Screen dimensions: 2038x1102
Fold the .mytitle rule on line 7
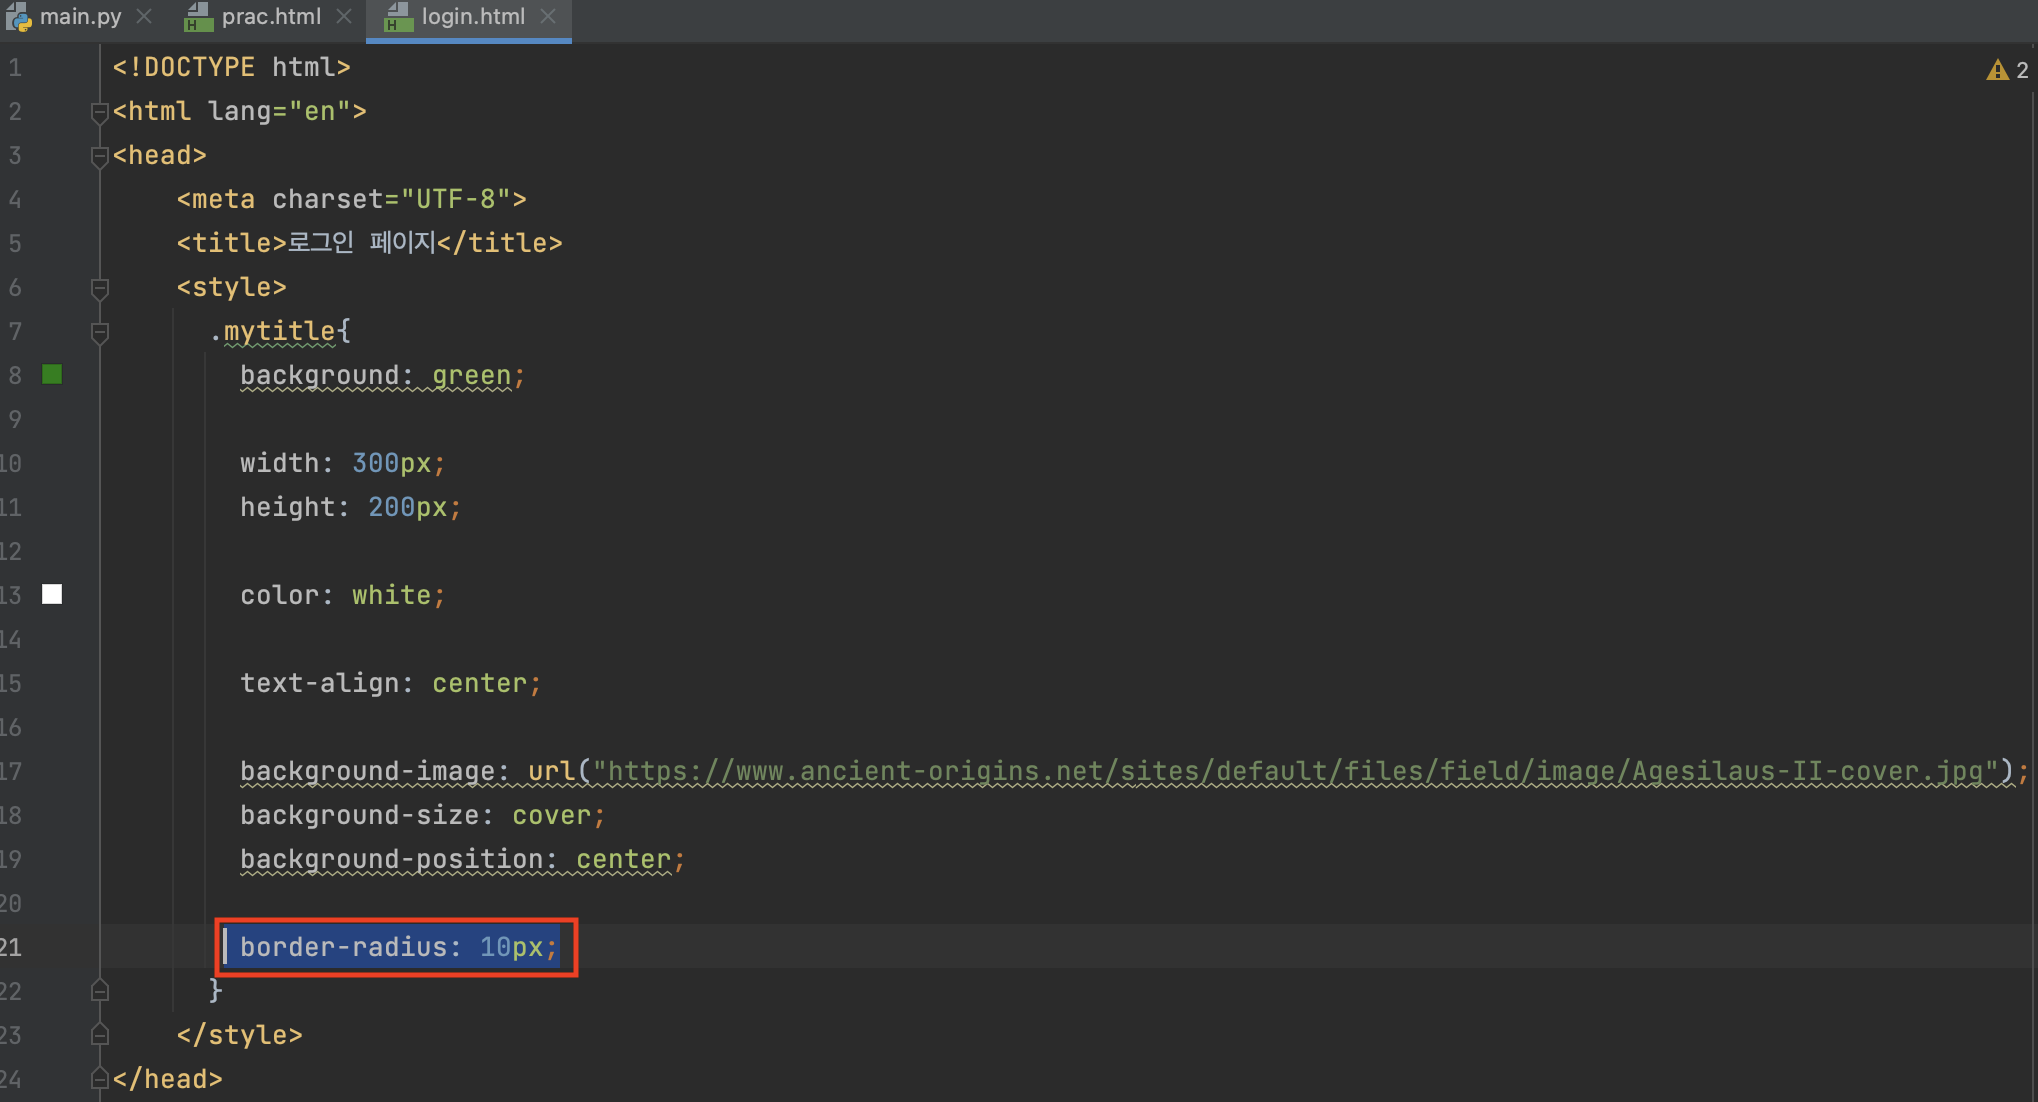pyautogui.click(x=99, y=332)
